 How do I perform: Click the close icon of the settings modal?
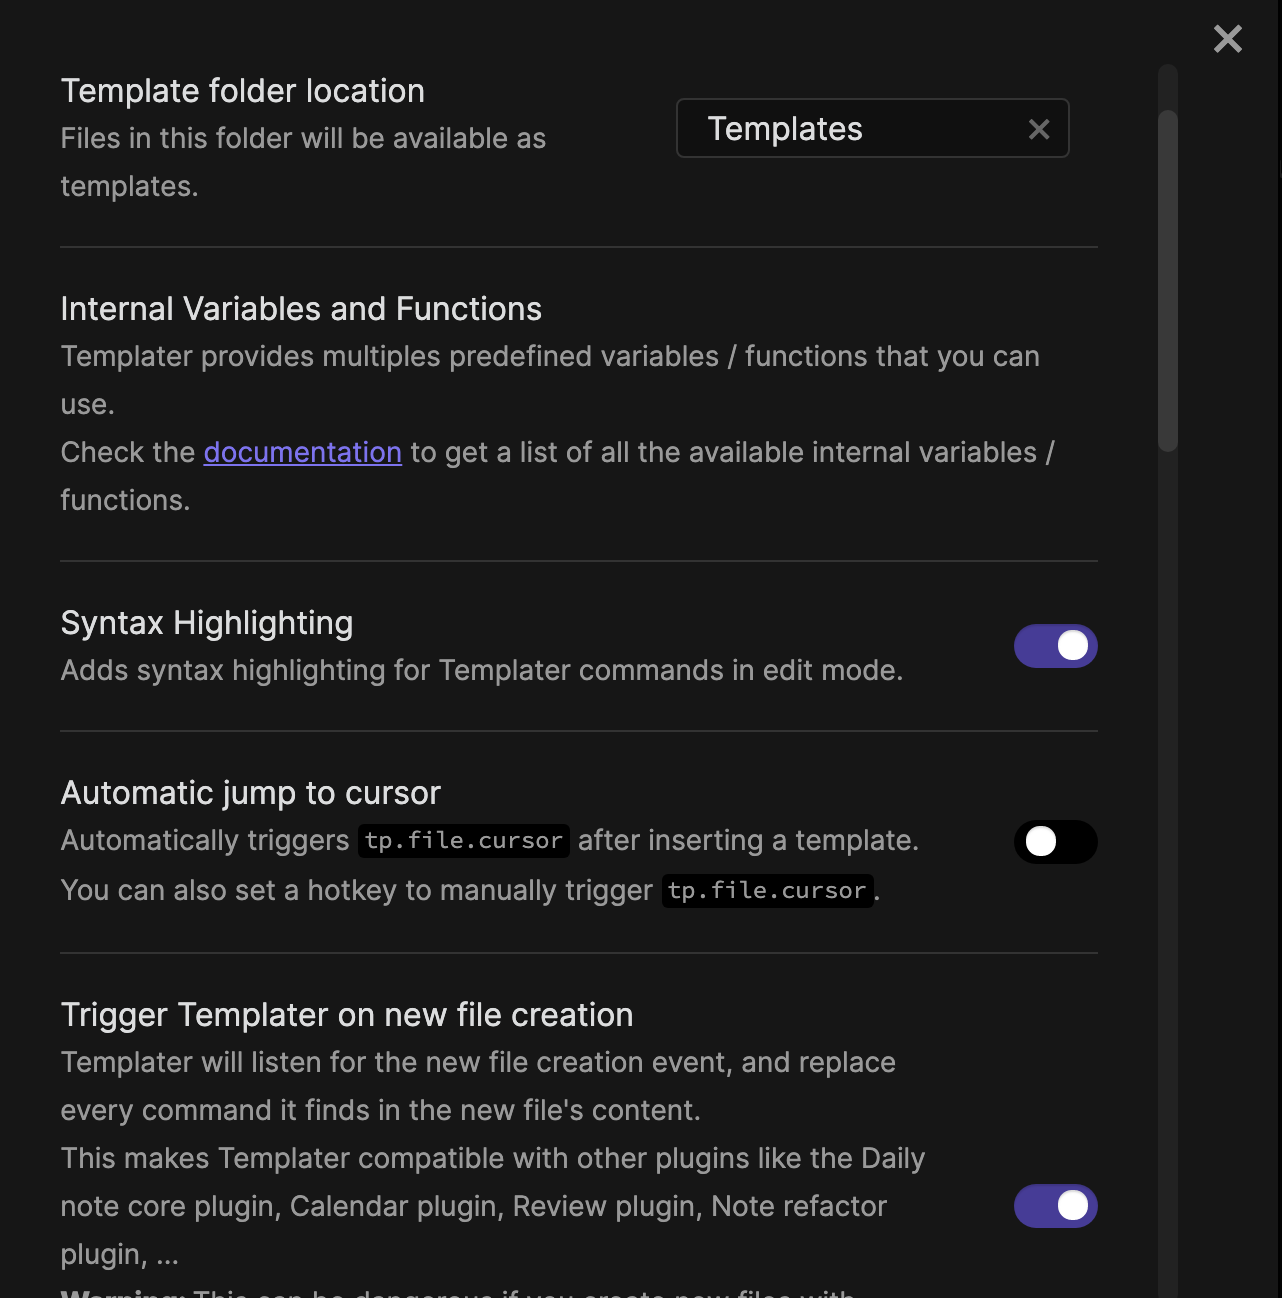pyautogui.click(x=1227, y=39)
